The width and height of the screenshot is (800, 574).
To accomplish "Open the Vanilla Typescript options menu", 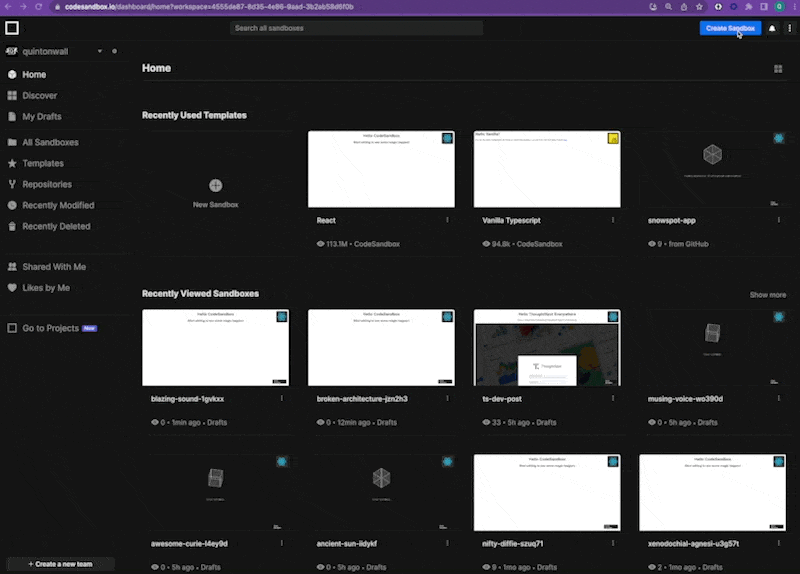I will [x=613, y=220].
